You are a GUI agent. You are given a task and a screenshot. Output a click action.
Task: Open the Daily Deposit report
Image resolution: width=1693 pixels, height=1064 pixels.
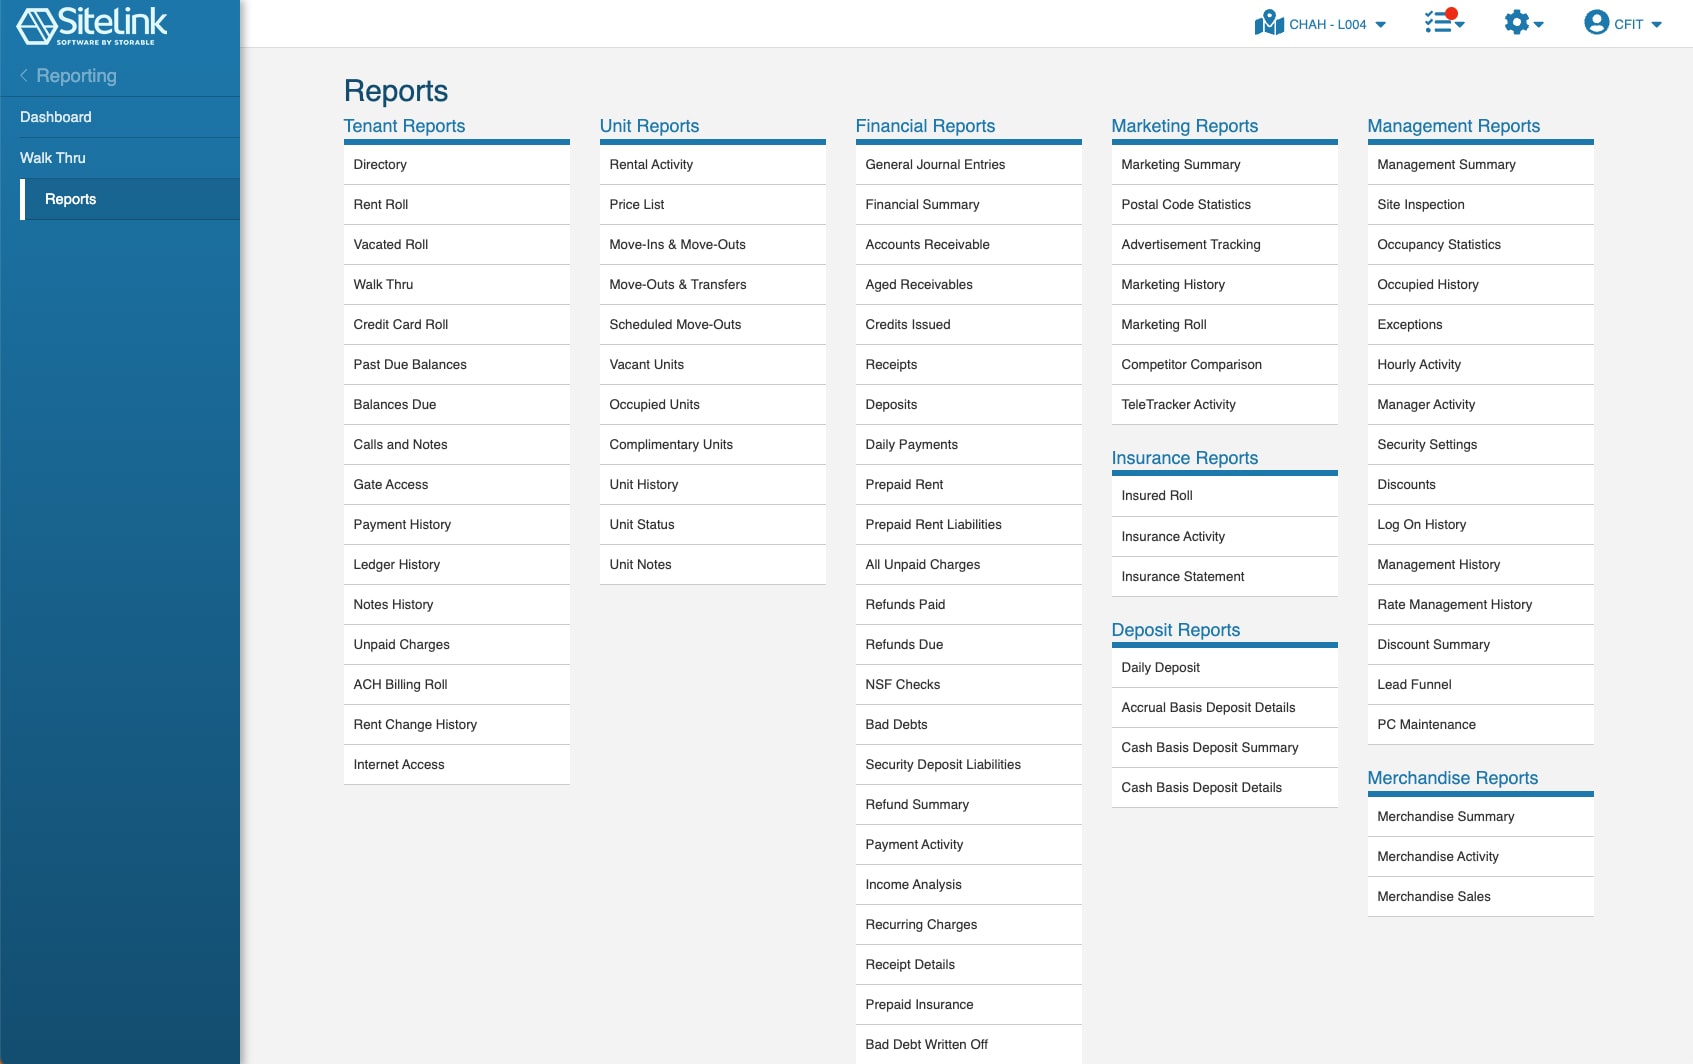point(1160,667)
